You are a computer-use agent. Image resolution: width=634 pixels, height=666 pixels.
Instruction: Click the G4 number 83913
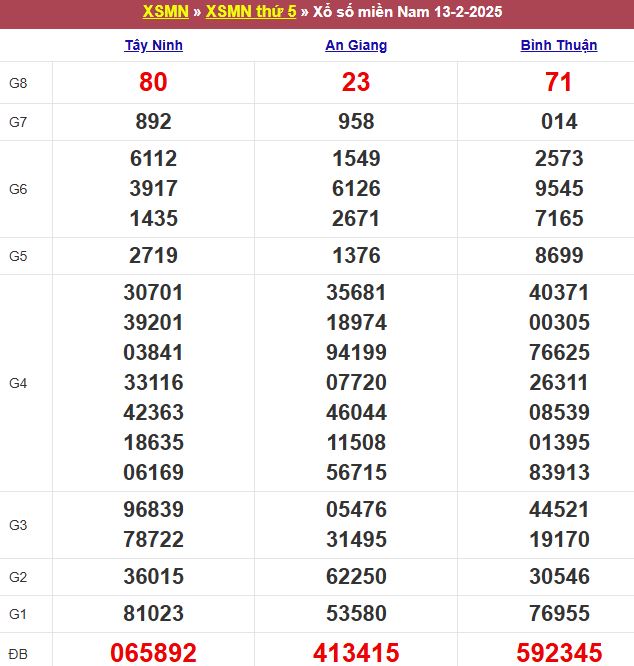559,472
